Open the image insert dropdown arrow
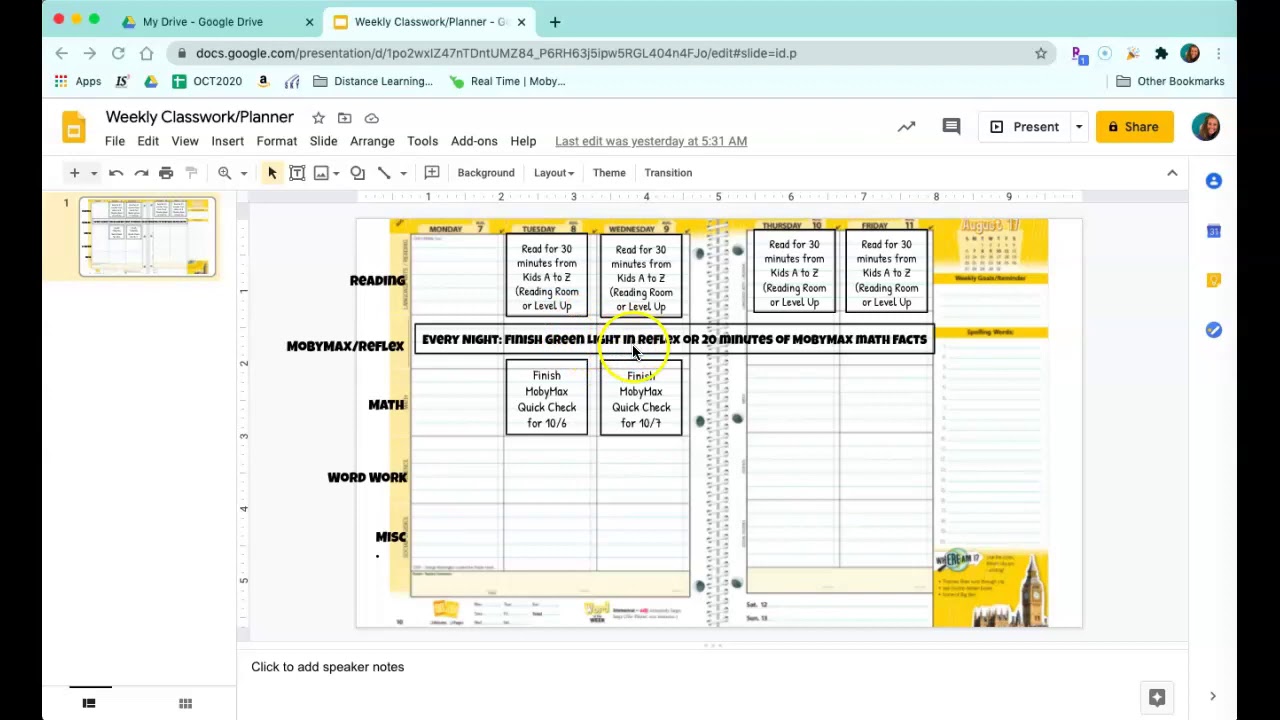Screen dimensions: 1280x720 pos(336,173)
